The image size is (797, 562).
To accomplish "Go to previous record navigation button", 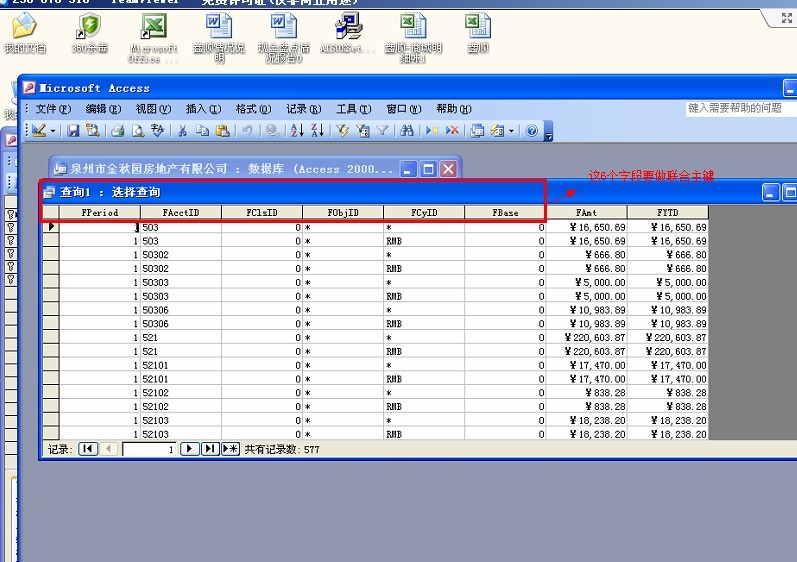I will (x=108, y=449).
